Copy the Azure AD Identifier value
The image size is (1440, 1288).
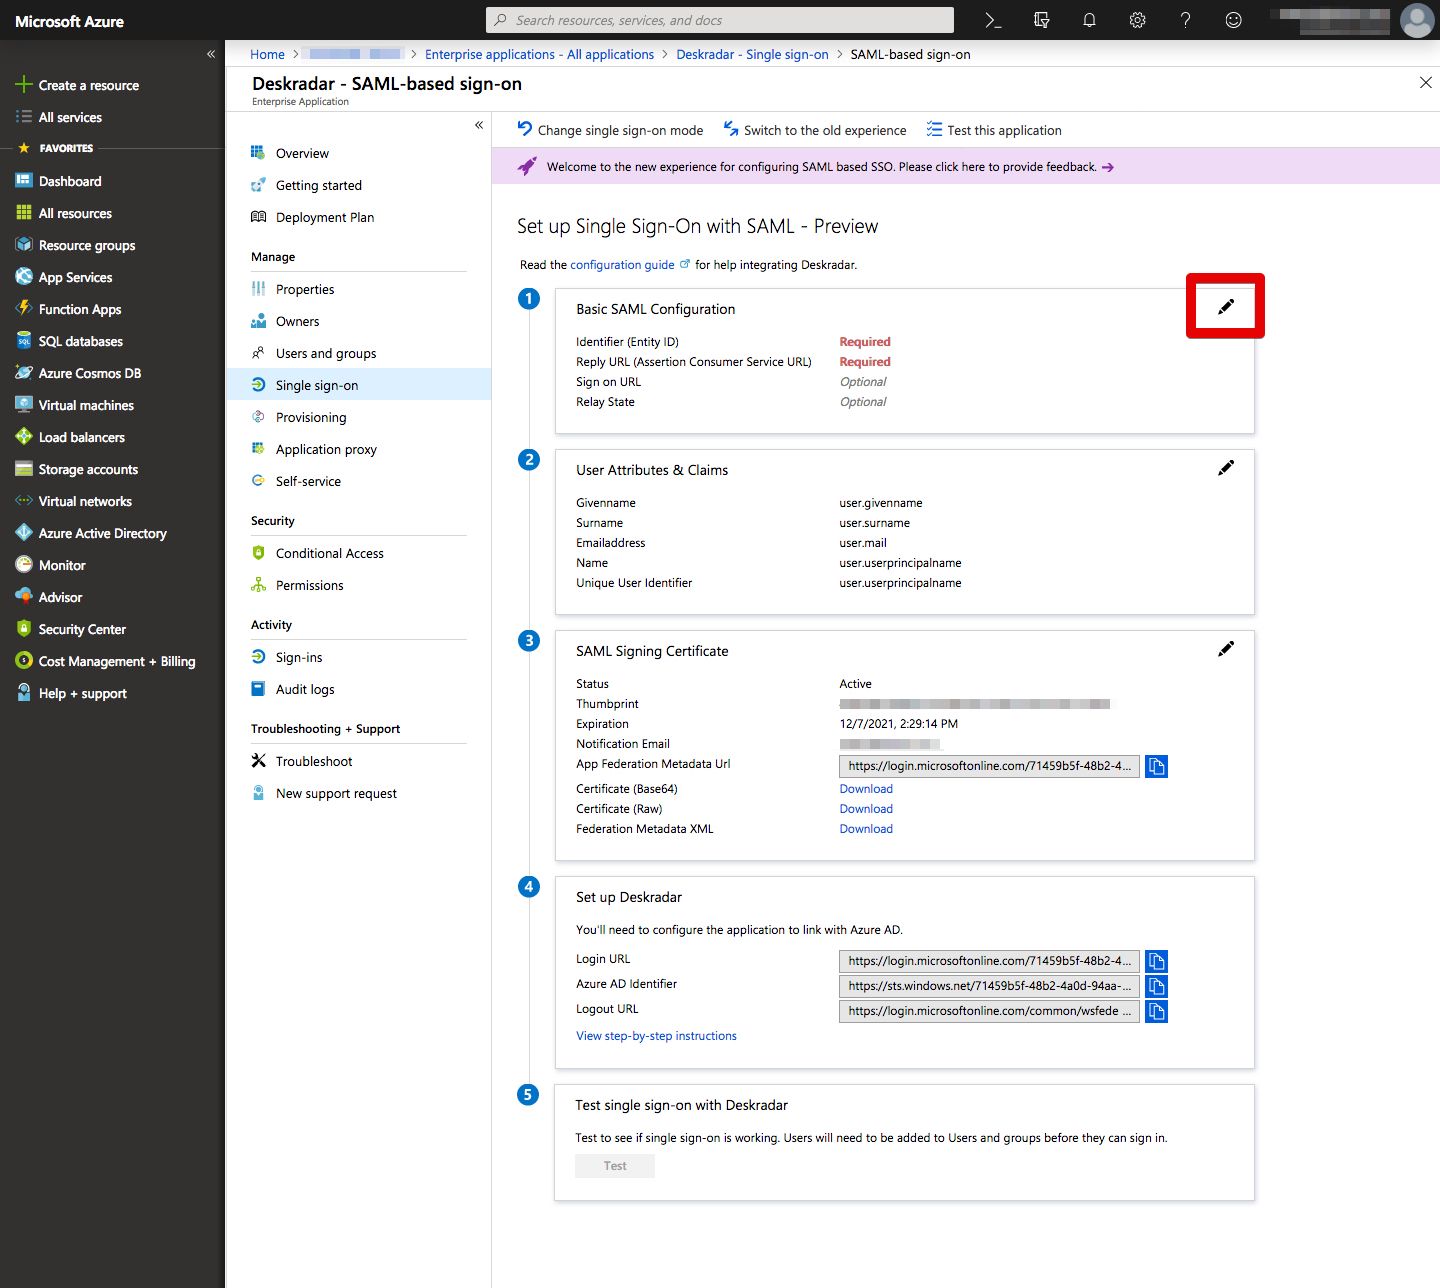1156,986
